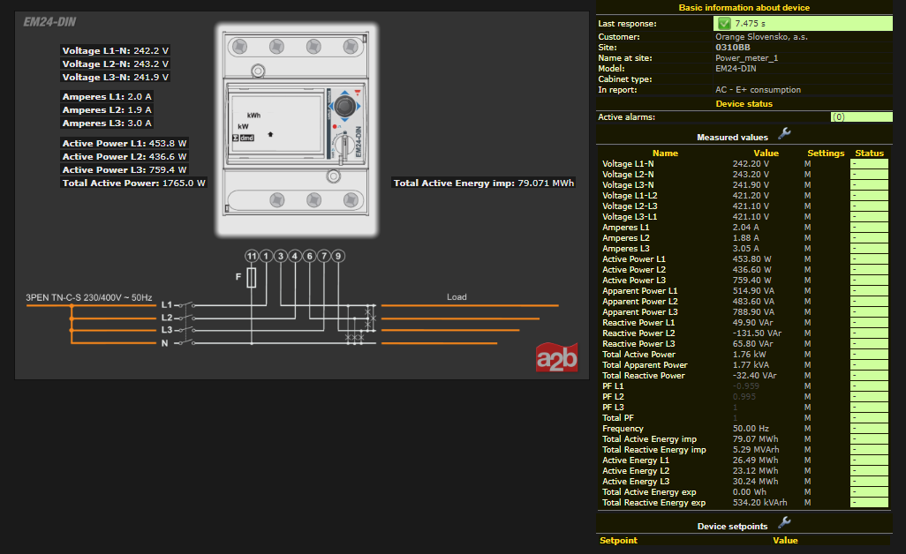Click the Total Active Energy imp overlay label
Image resolution: width=906 pixels, height=554 pixels.
click(x=484, y=183)
